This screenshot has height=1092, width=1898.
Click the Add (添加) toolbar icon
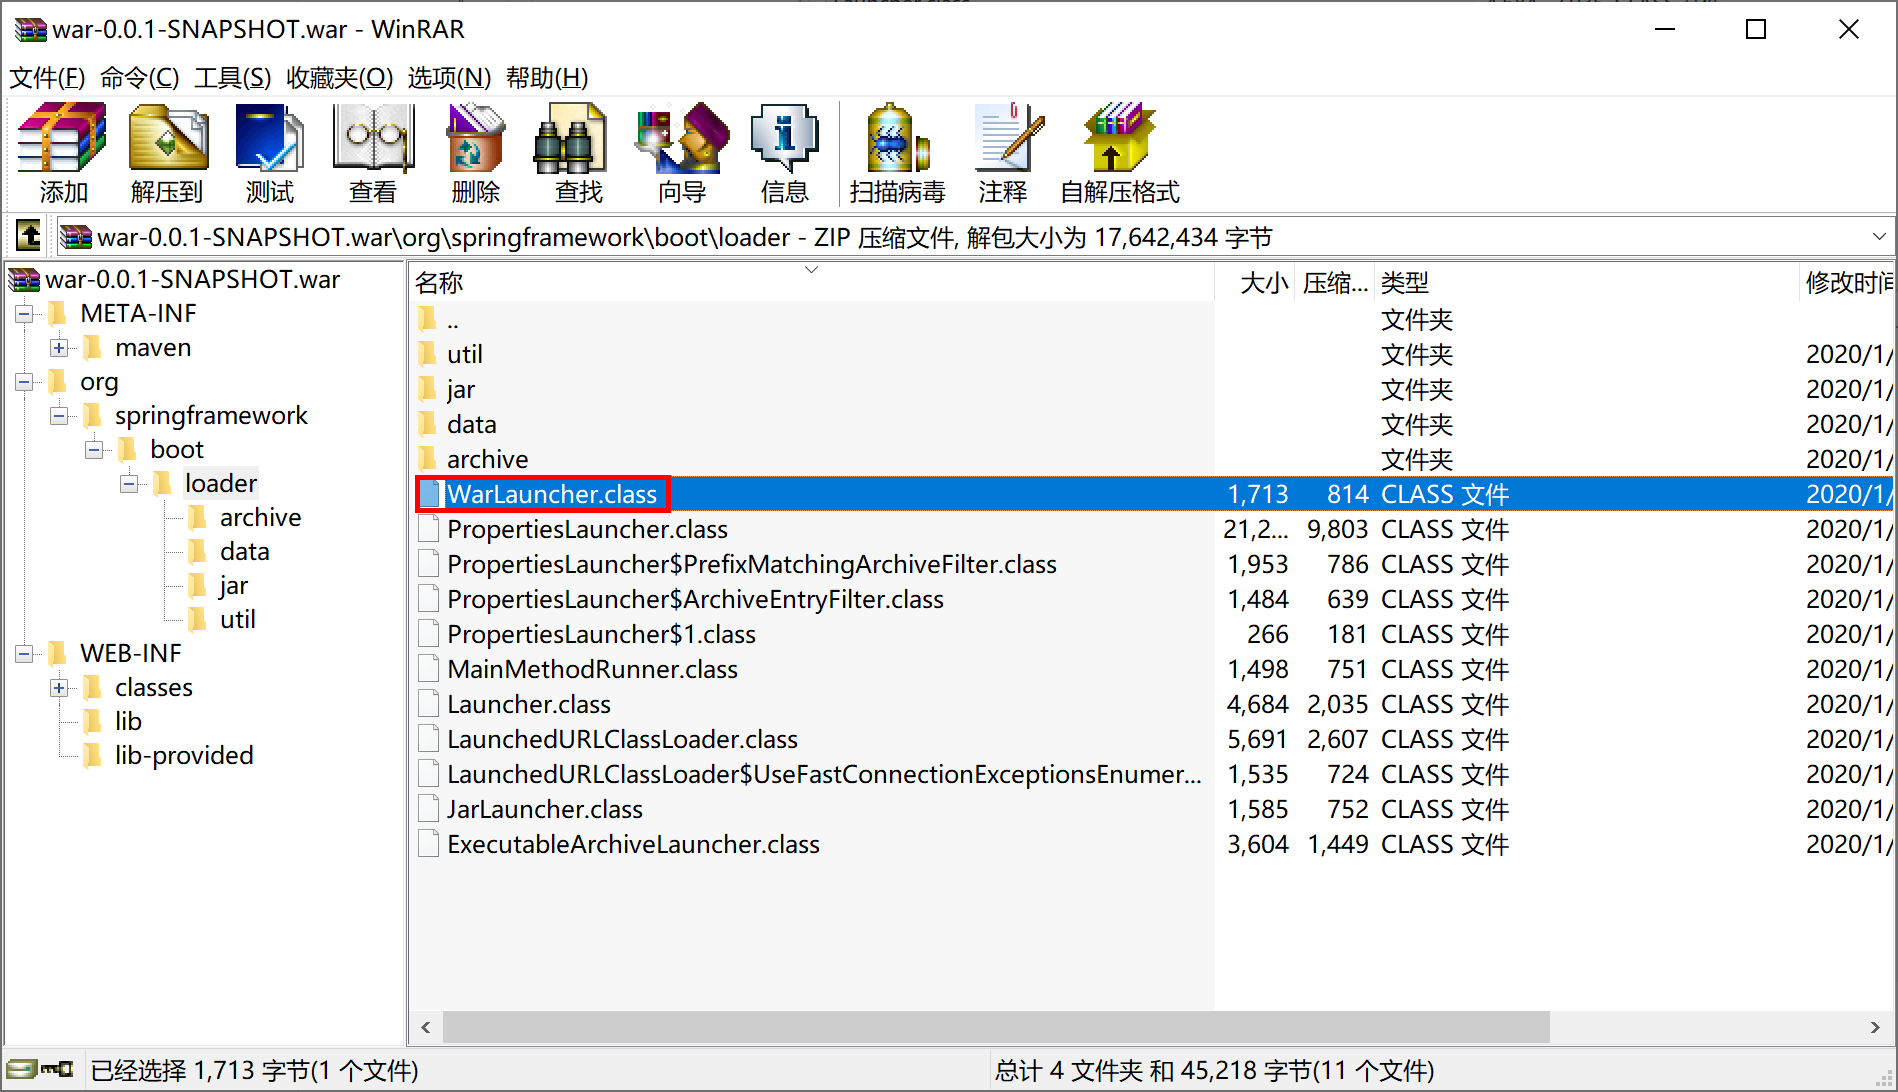pos(63,138)
